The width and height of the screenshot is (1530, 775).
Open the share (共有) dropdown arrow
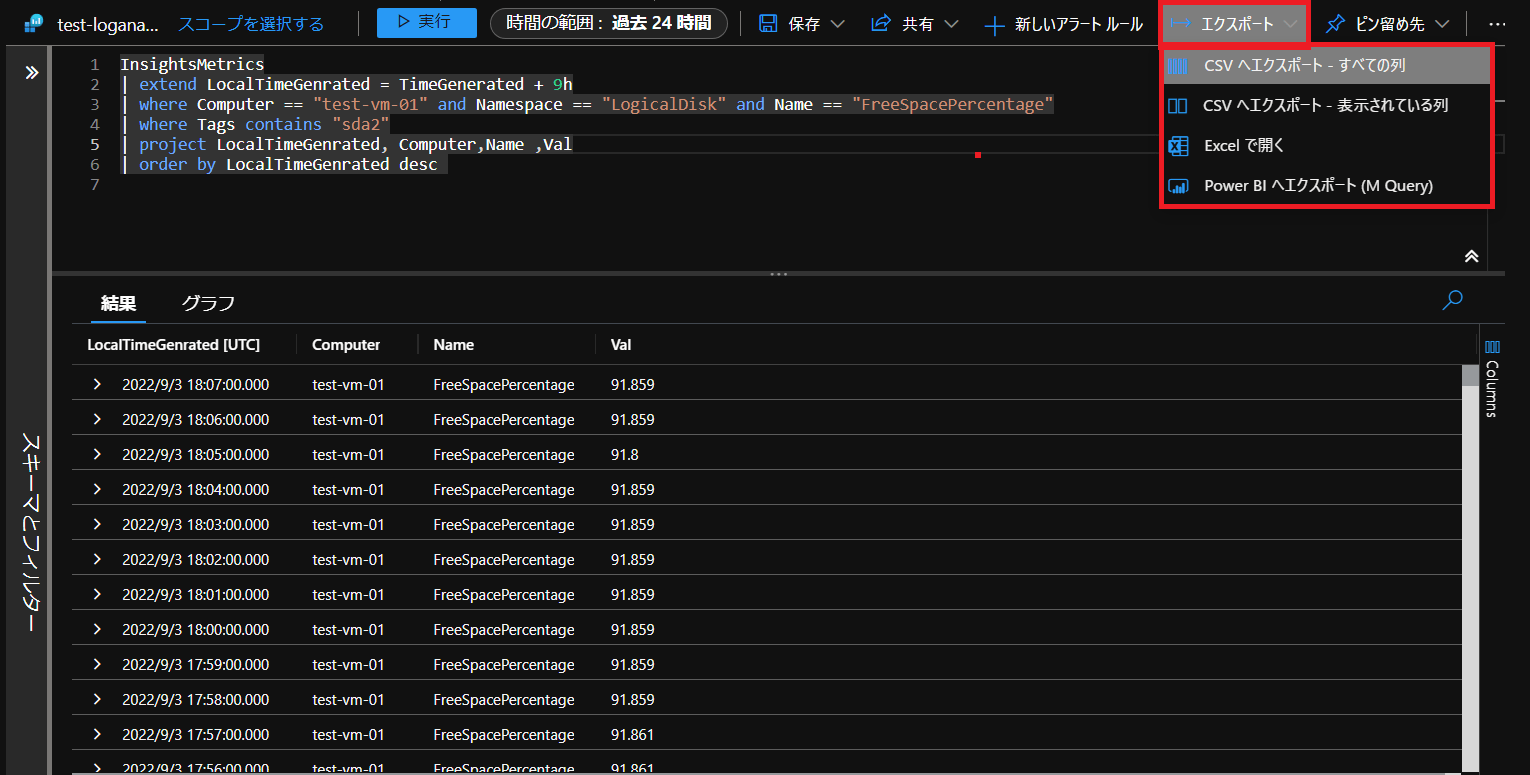point(951,24)
